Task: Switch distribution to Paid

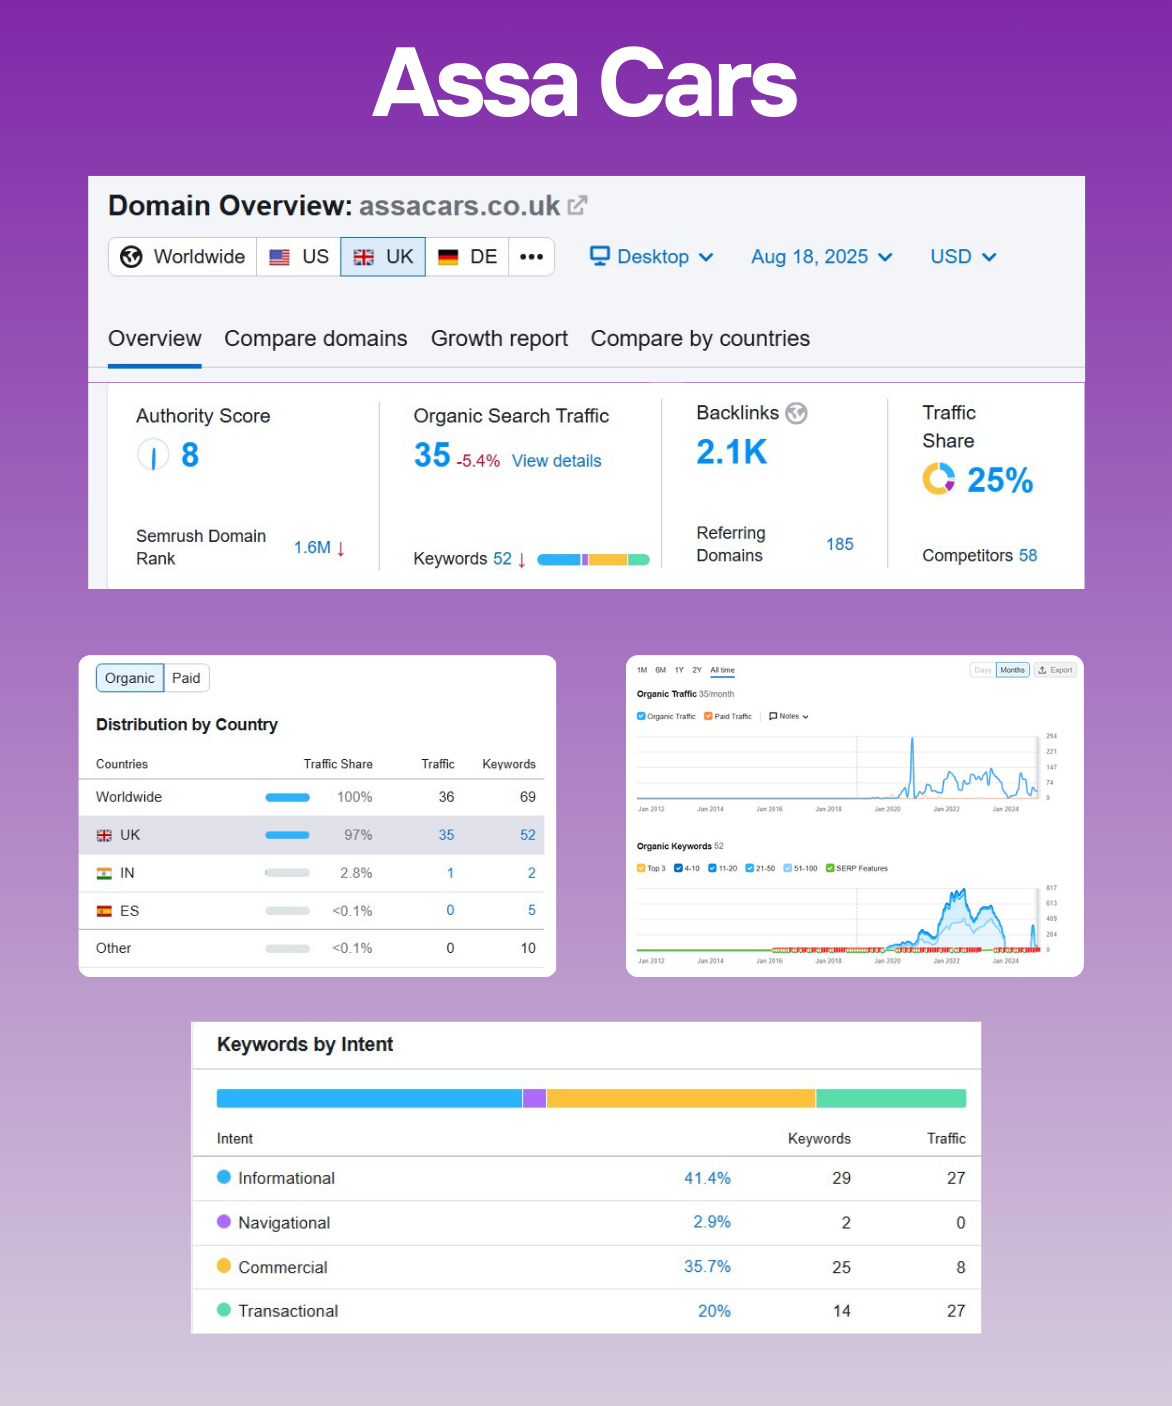Action: (x=186, y=678)
